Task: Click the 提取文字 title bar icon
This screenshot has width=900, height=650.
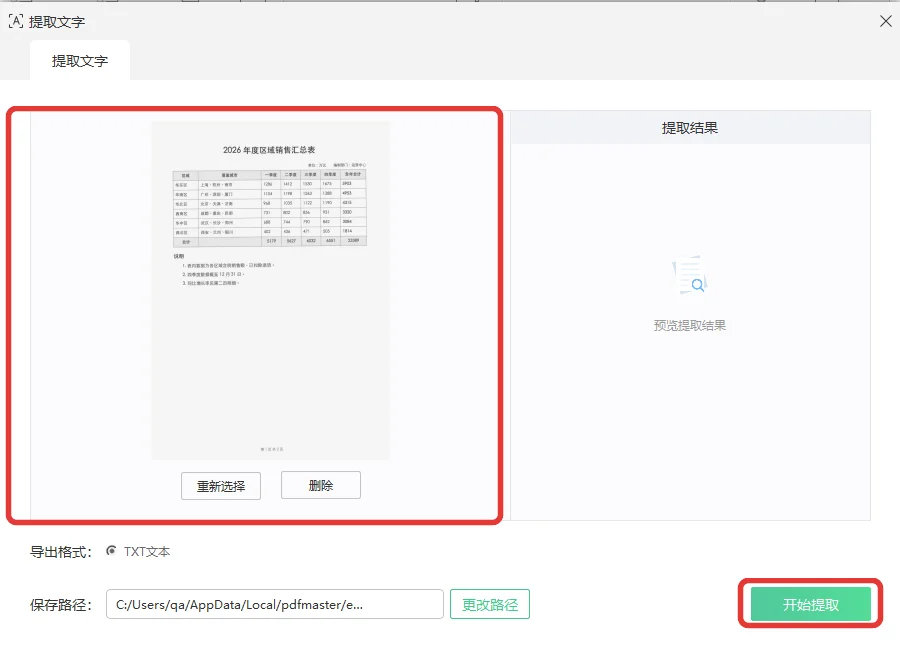Action: click(16, 22)
